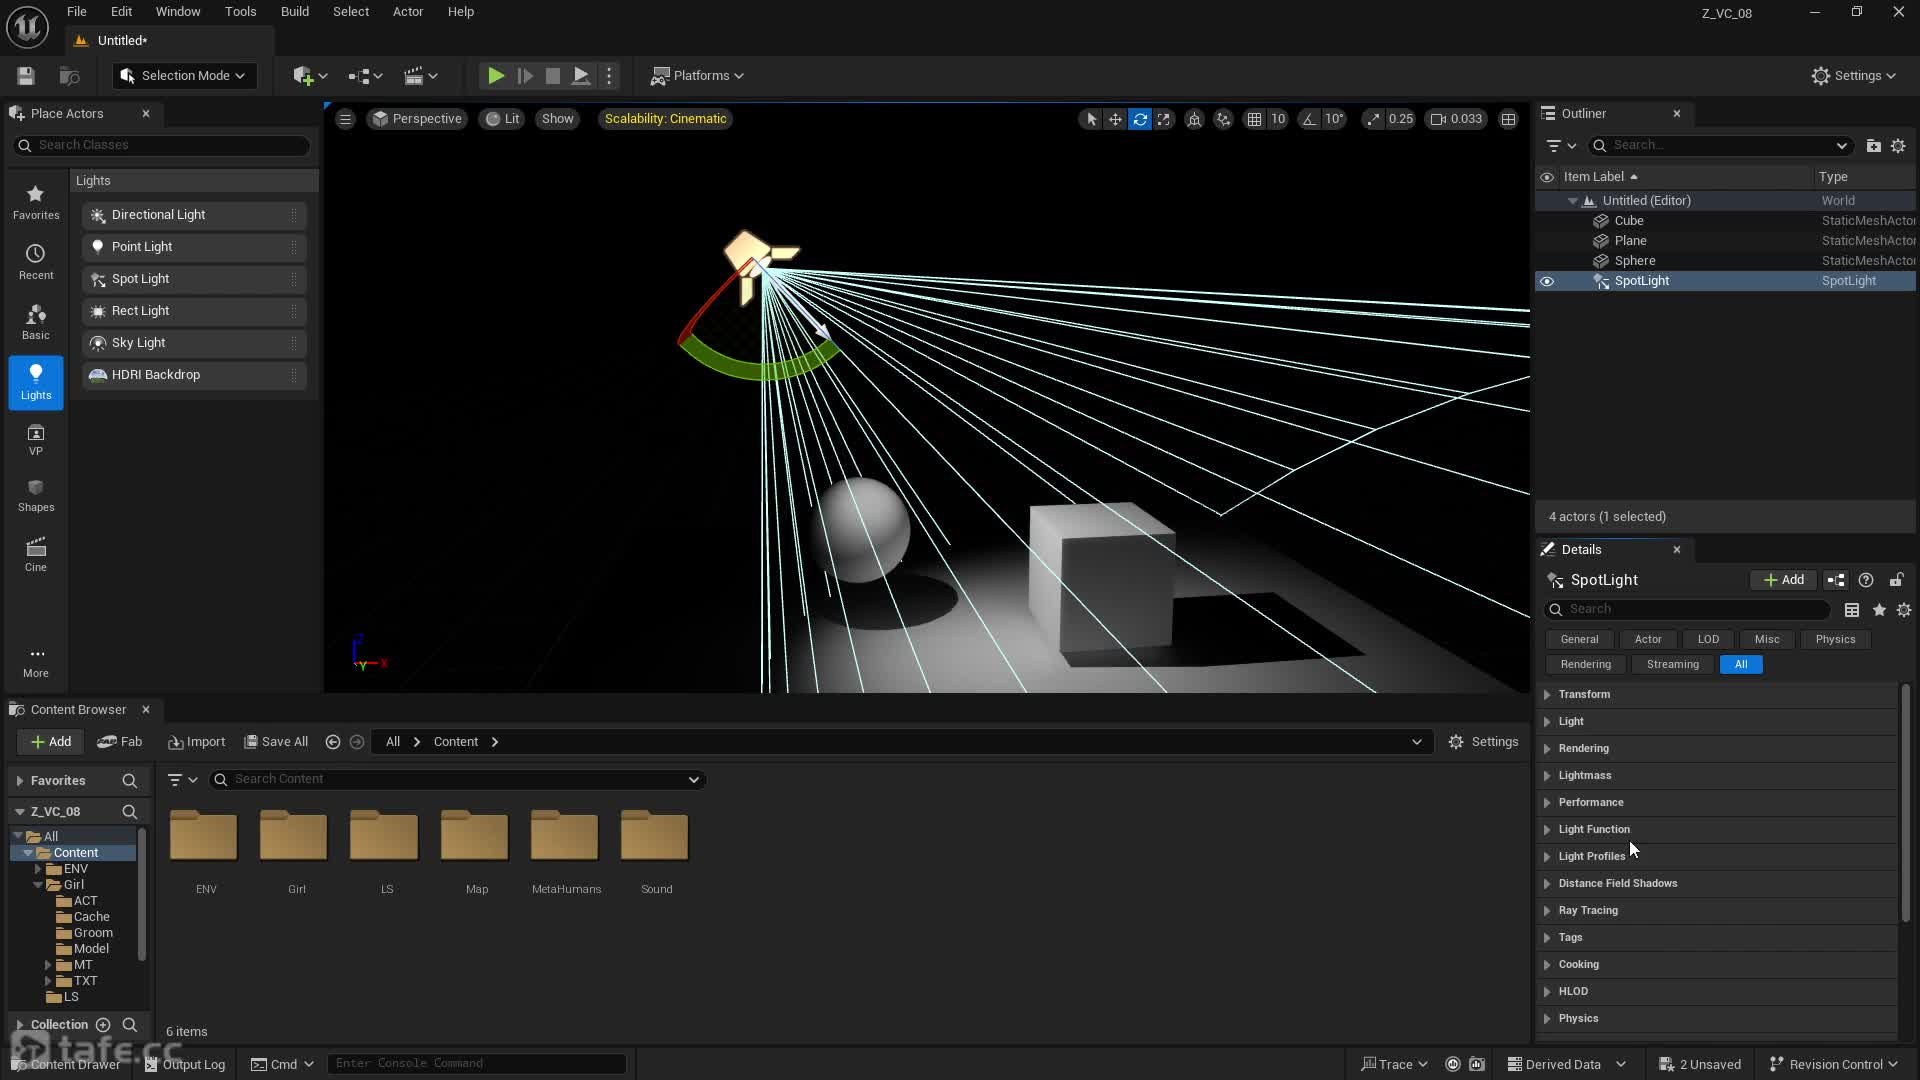Image resolution: width=1920 pixels, height=1080 pixels.
Task: Toggle rotation snapping angle icon
Action: [x=1309, y=119]
